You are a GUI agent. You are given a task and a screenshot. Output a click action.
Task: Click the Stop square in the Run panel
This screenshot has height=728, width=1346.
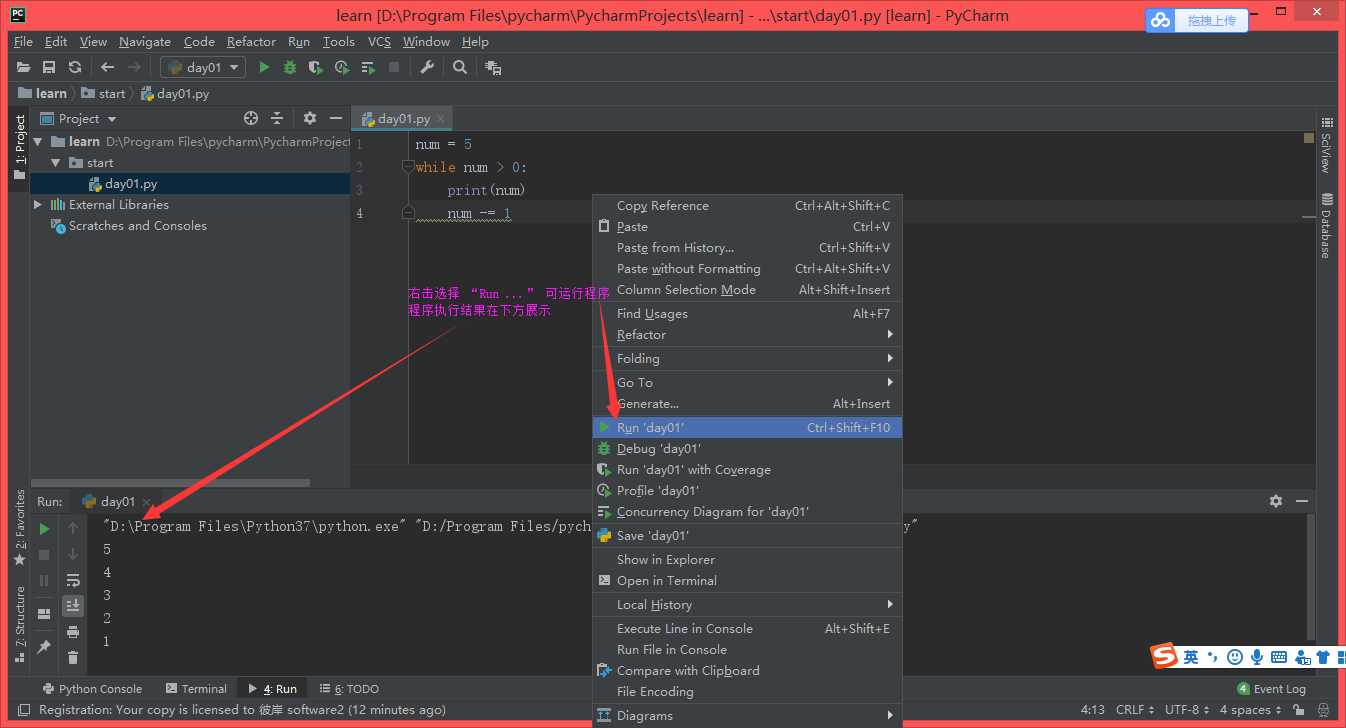click(44, 554)
